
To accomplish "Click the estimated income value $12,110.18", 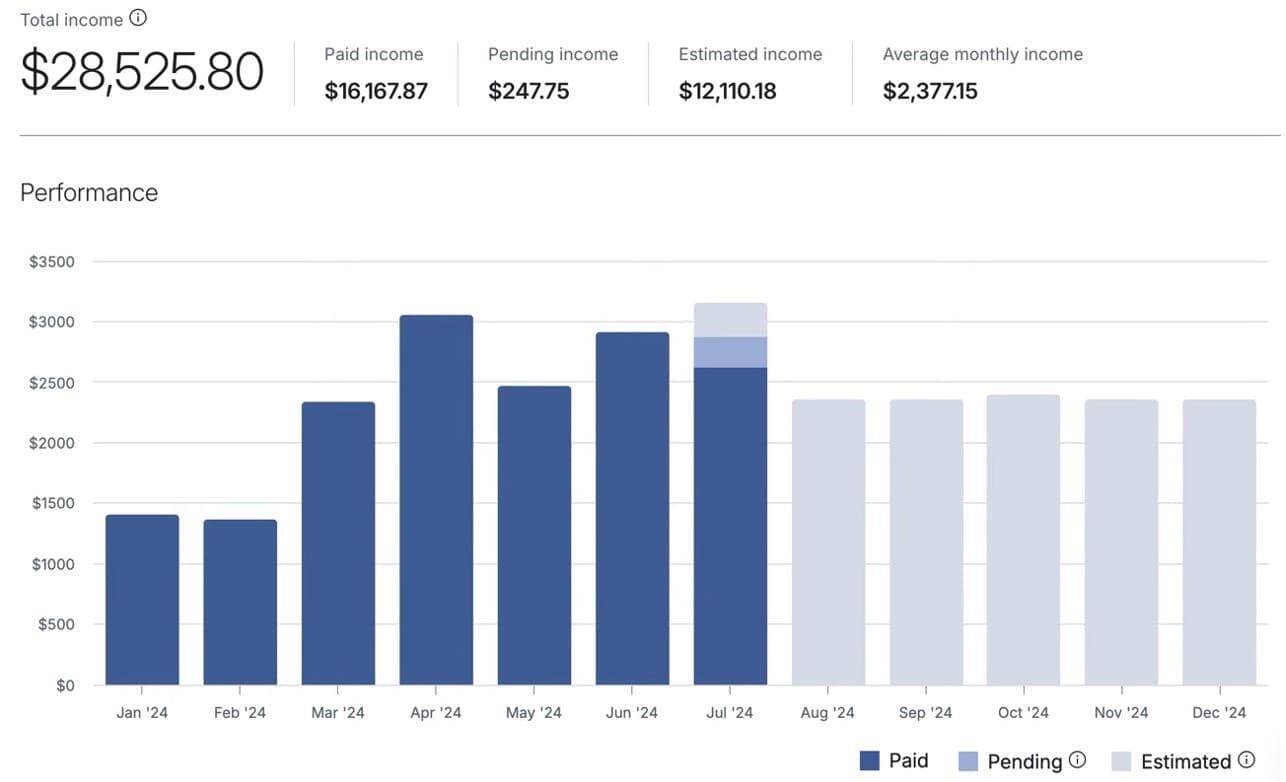I will pyautogui.click(x=728, y=91).
